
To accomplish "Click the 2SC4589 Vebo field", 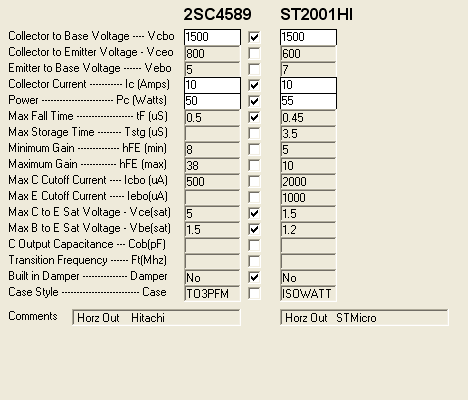I will [212, 69].
